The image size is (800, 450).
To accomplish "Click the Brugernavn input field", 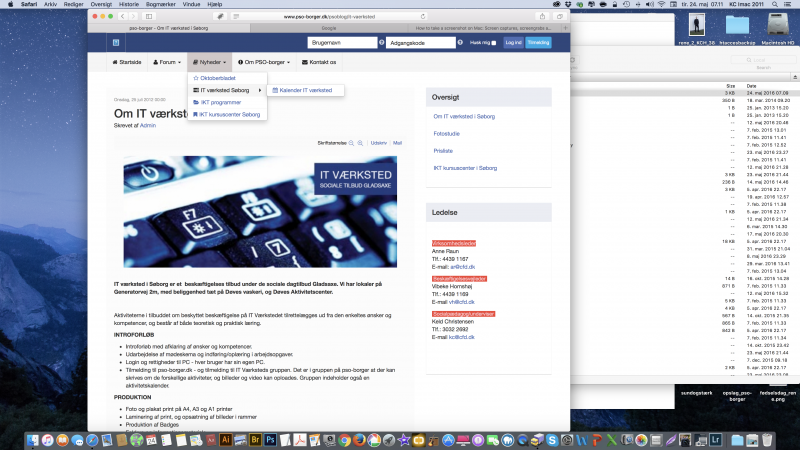I will click(342, 43).
